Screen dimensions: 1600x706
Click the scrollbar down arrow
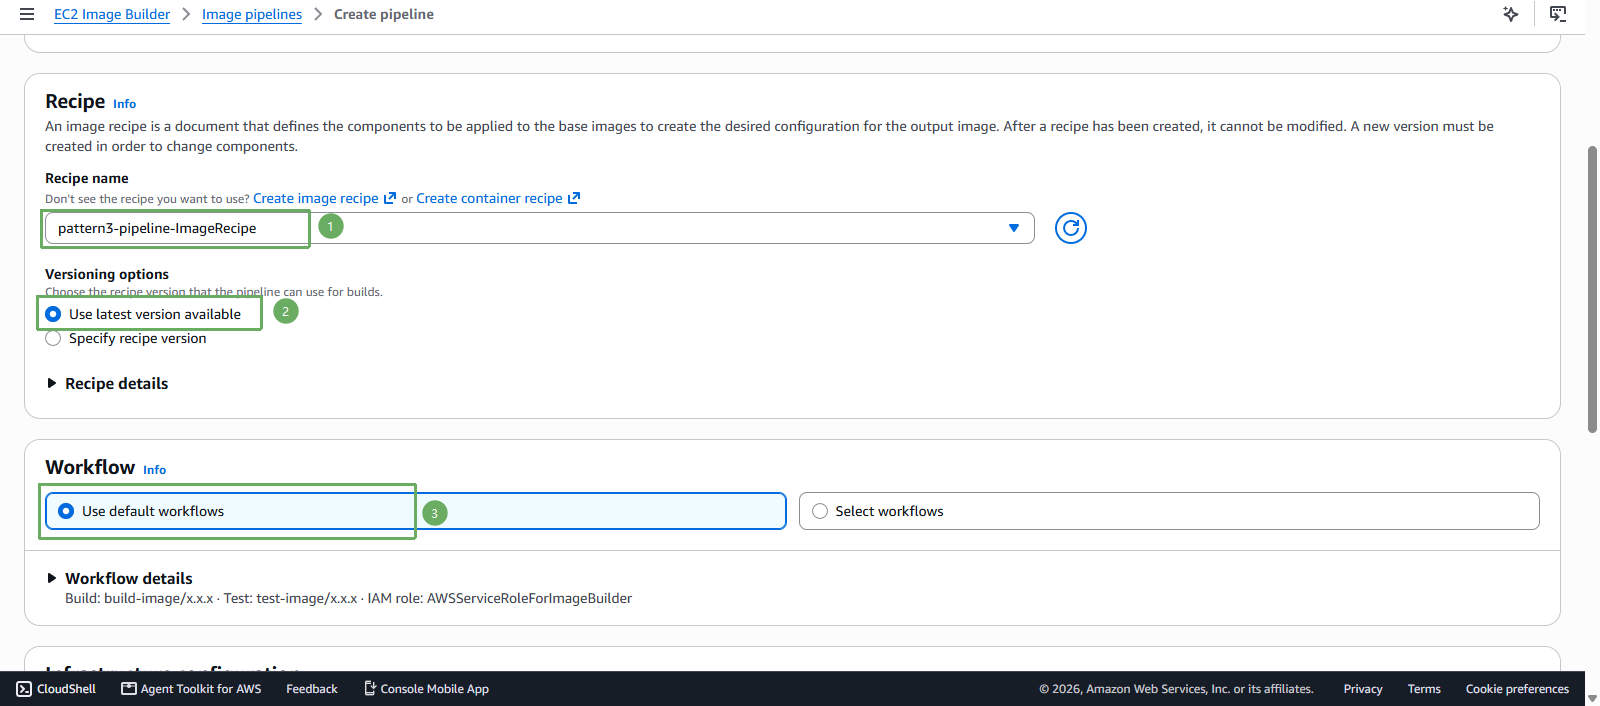(x=1592, y=699)
